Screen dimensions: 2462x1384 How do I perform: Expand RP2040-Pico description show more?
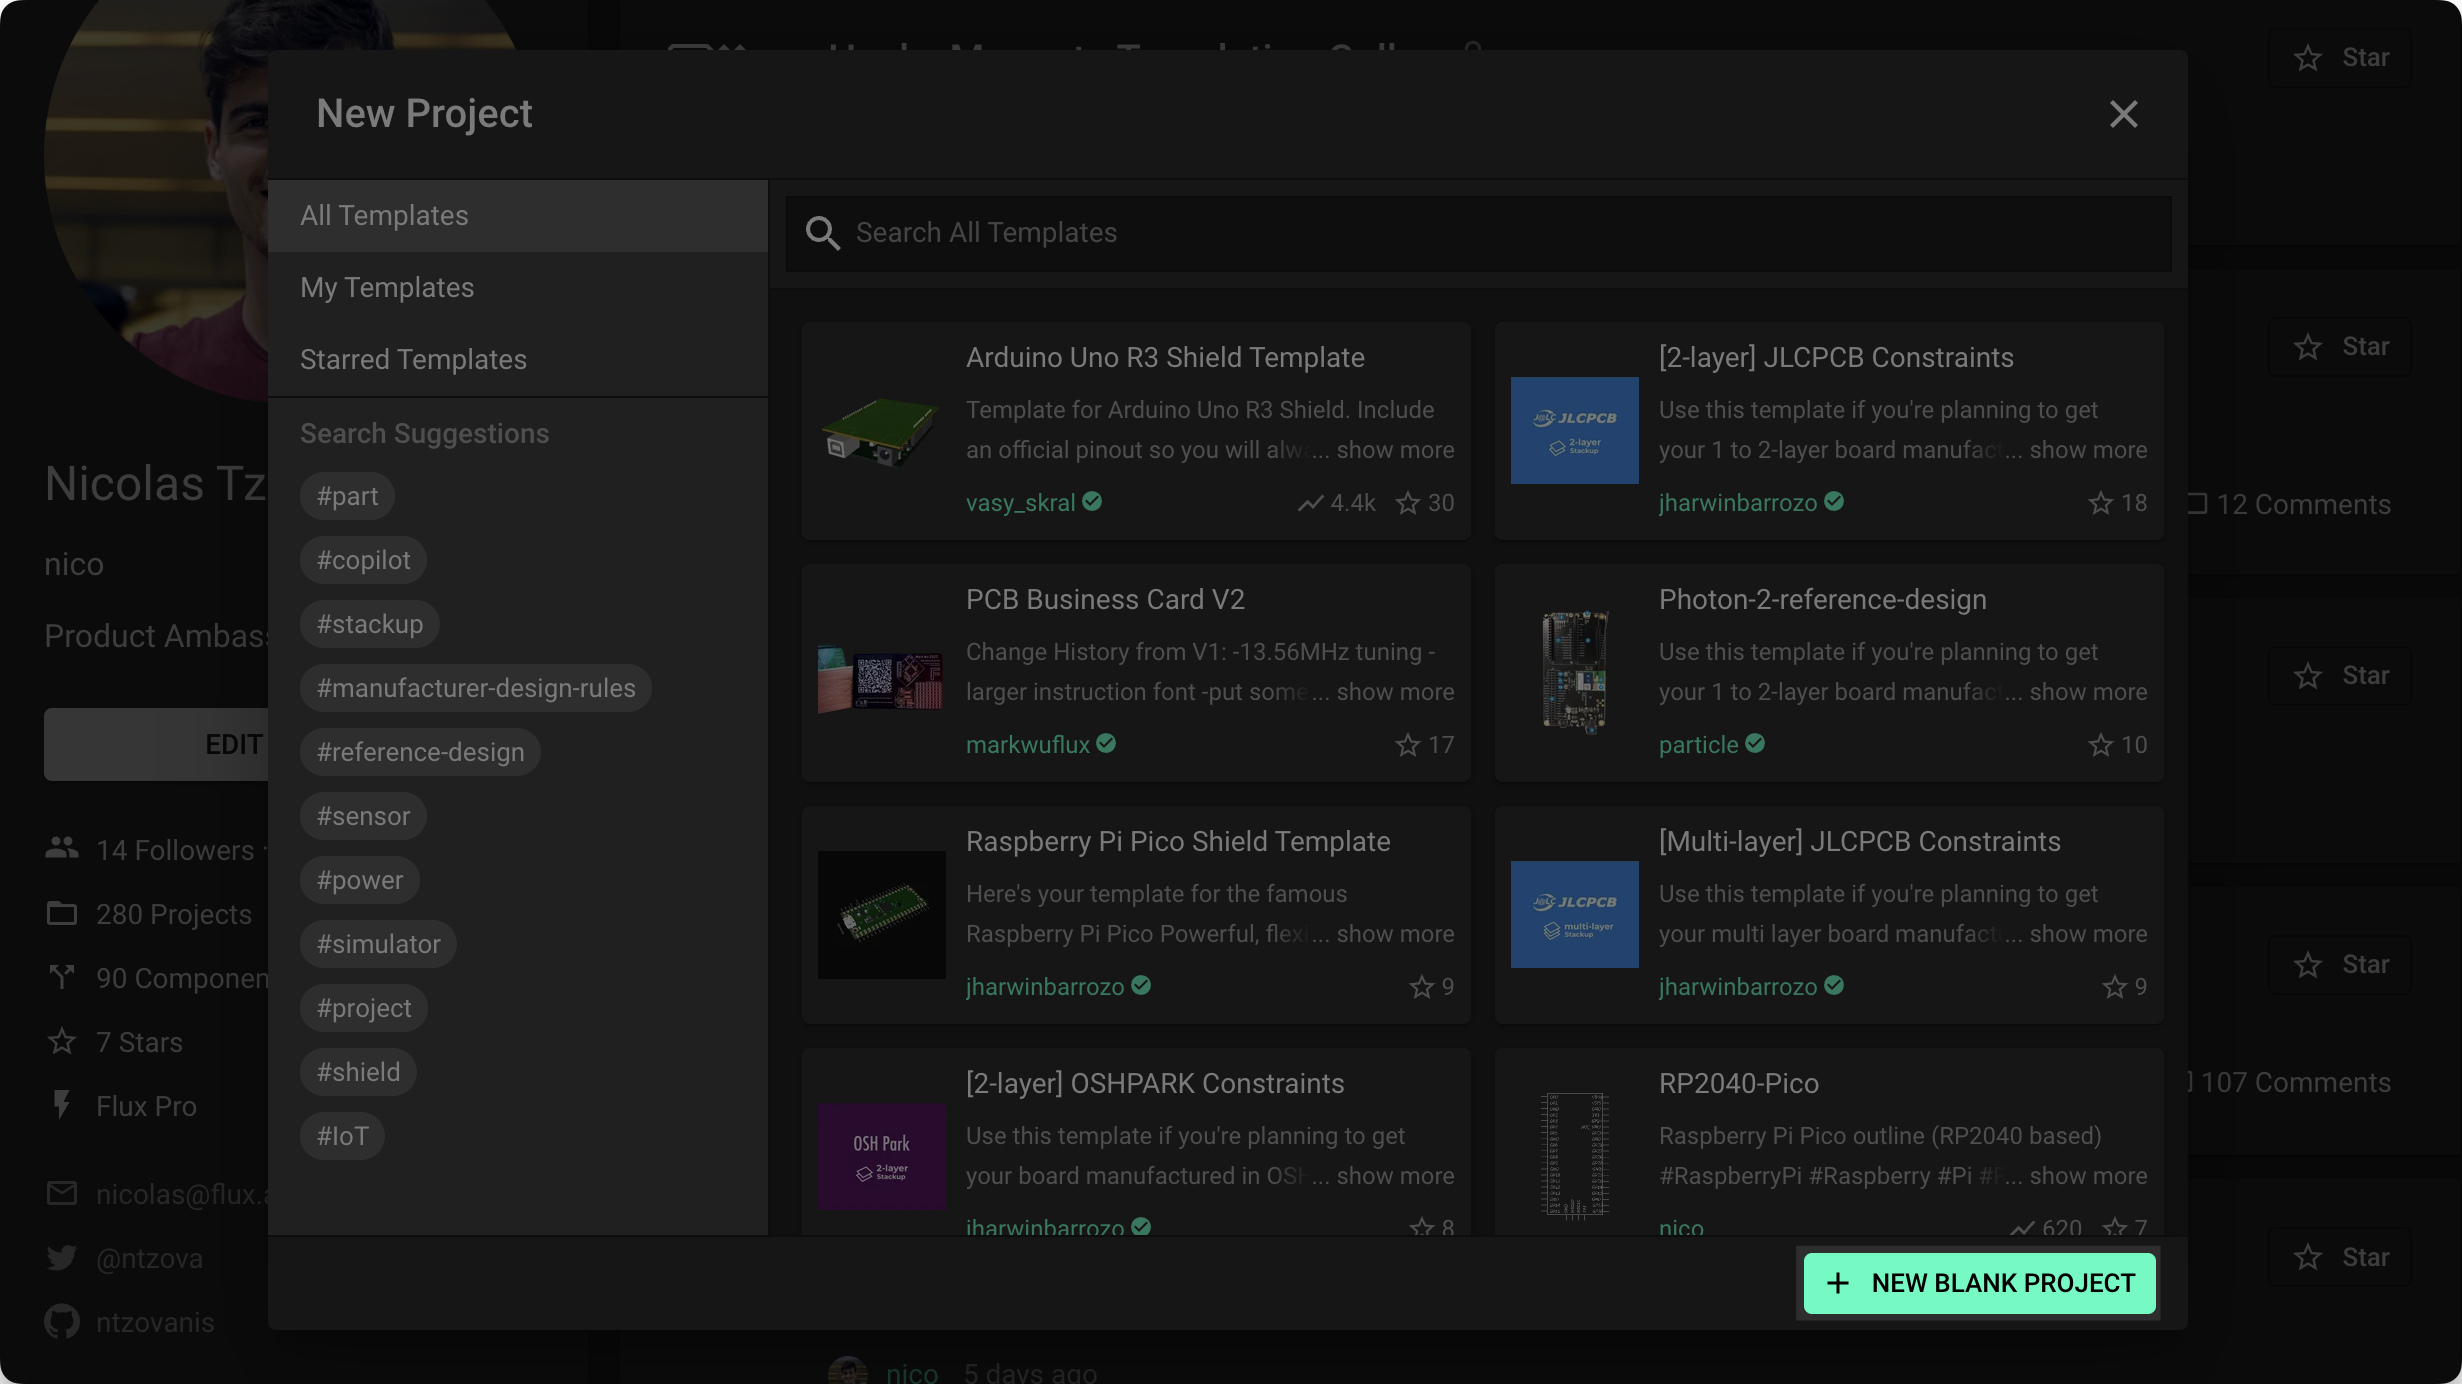click(2088, 1177)
